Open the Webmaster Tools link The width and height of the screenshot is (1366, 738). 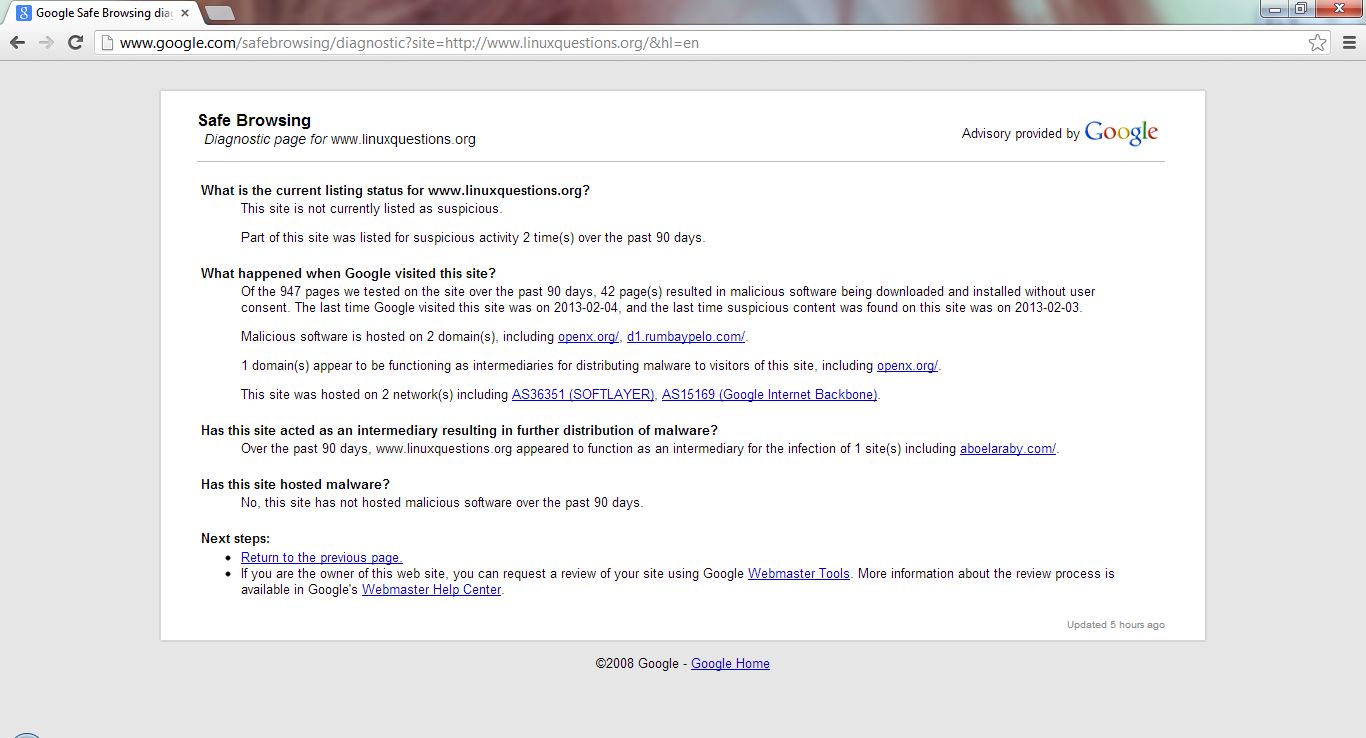pyautogui.click(x=799, y=574)
